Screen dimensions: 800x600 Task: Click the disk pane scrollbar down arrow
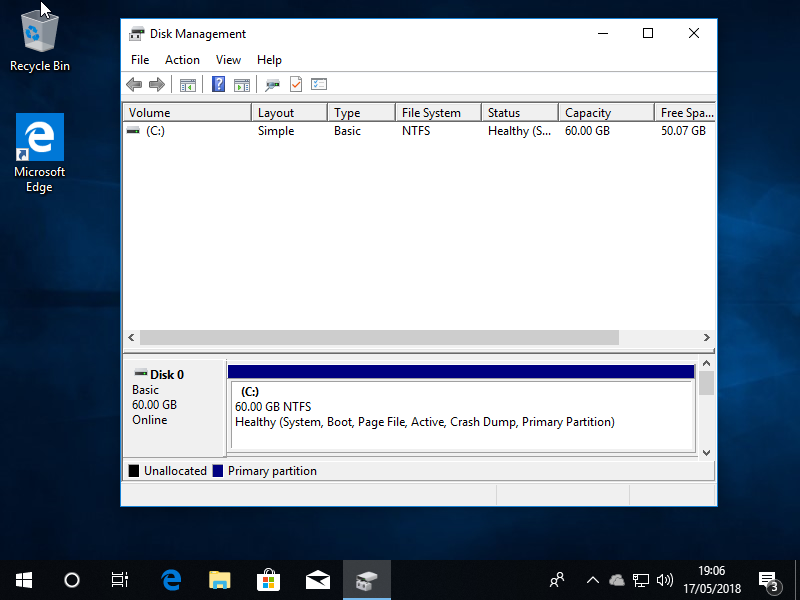[707, 453]
